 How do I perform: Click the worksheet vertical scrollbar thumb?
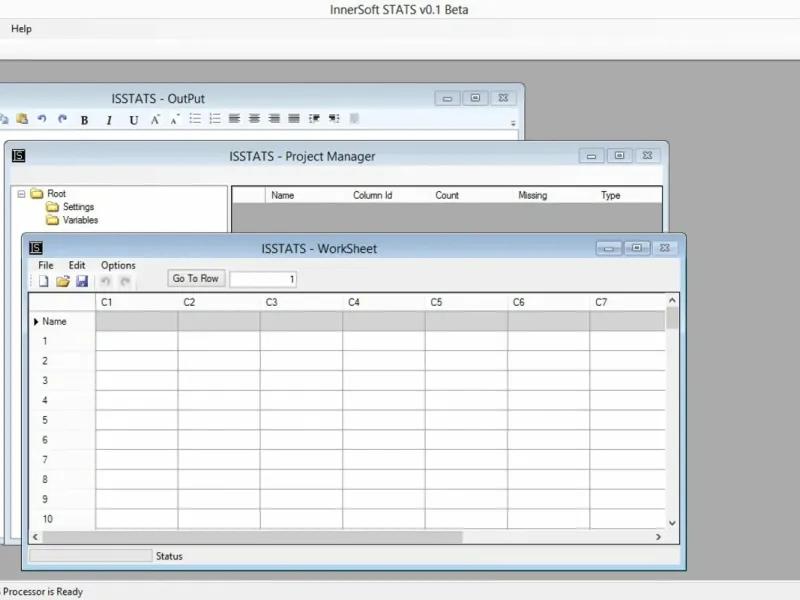tap(672, 318)
